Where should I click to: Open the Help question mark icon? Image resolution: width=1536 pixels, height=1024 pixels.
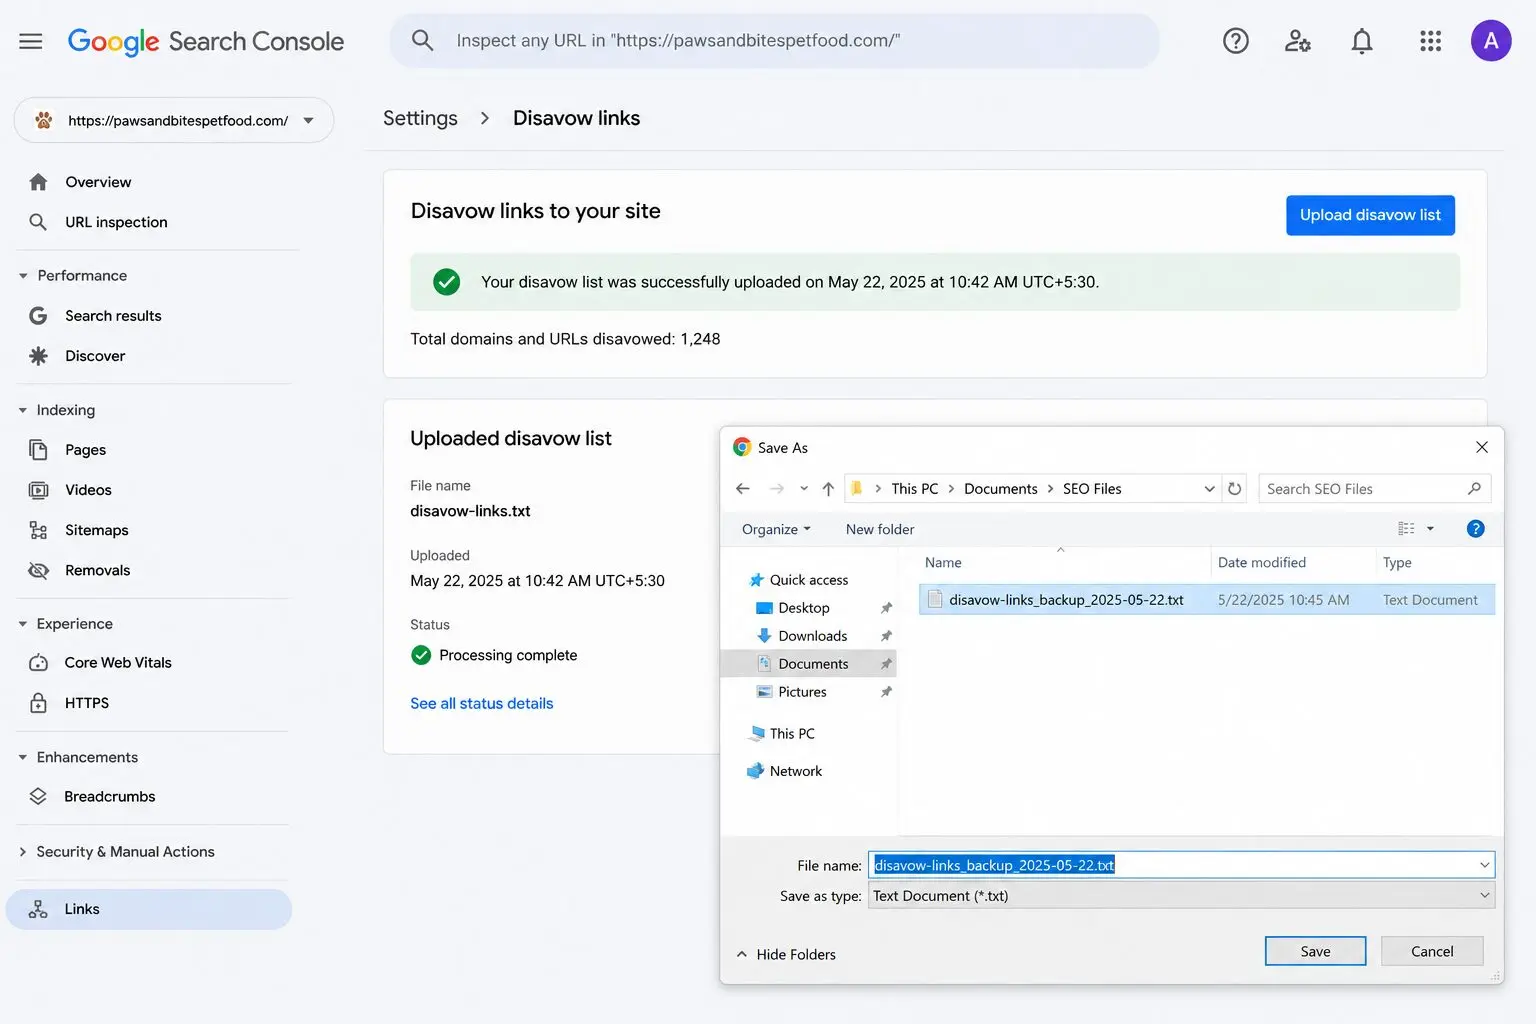pos(1236,41)
